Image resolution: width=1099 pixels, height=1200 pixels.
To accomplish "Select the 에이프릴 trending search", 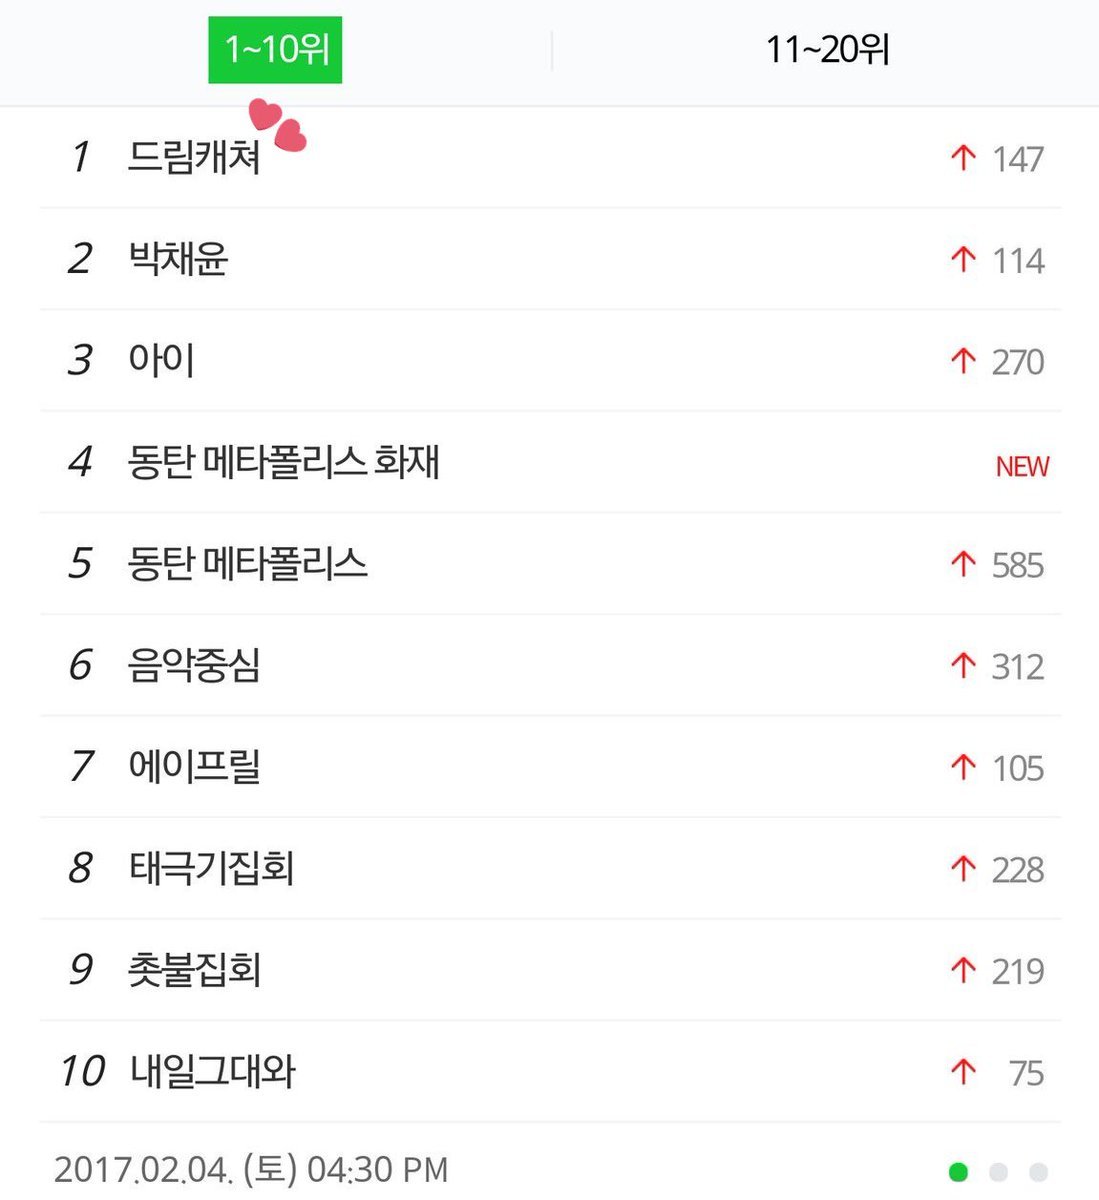I will (194, 767).
